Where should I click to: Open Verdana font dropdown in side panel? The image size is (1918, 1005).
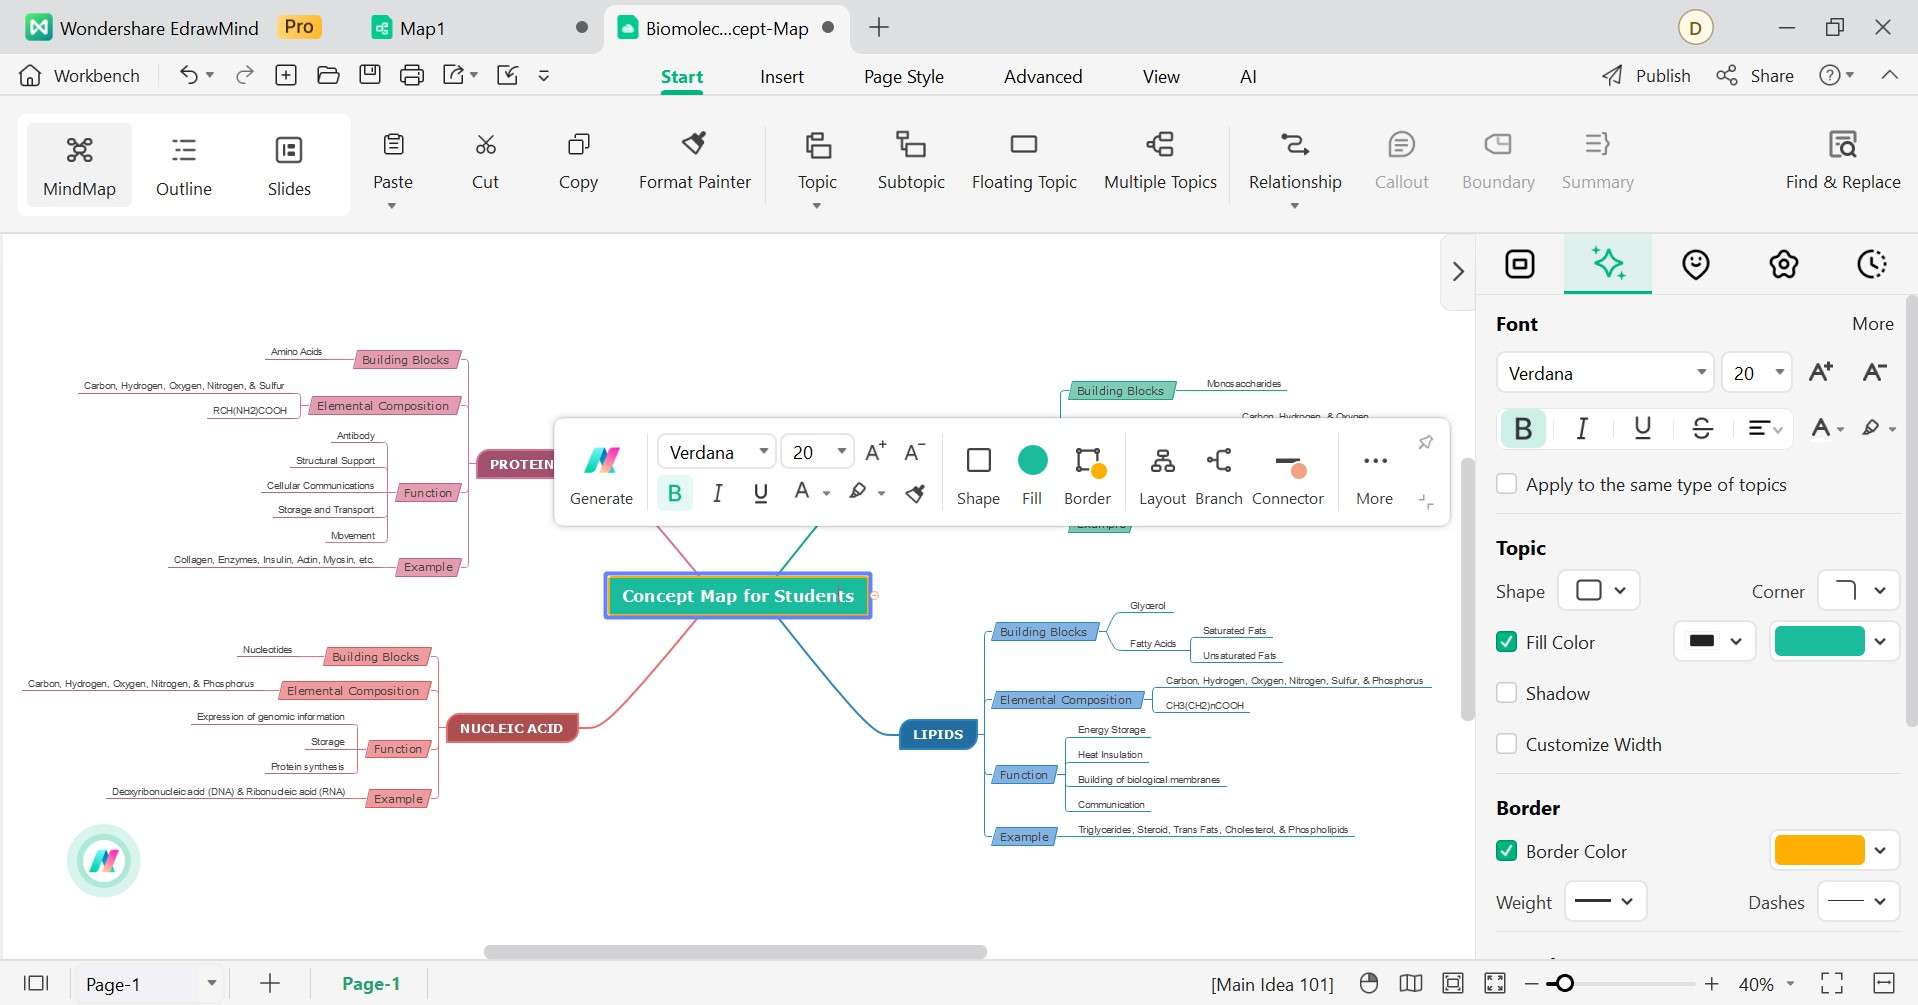pos(1605,373)
